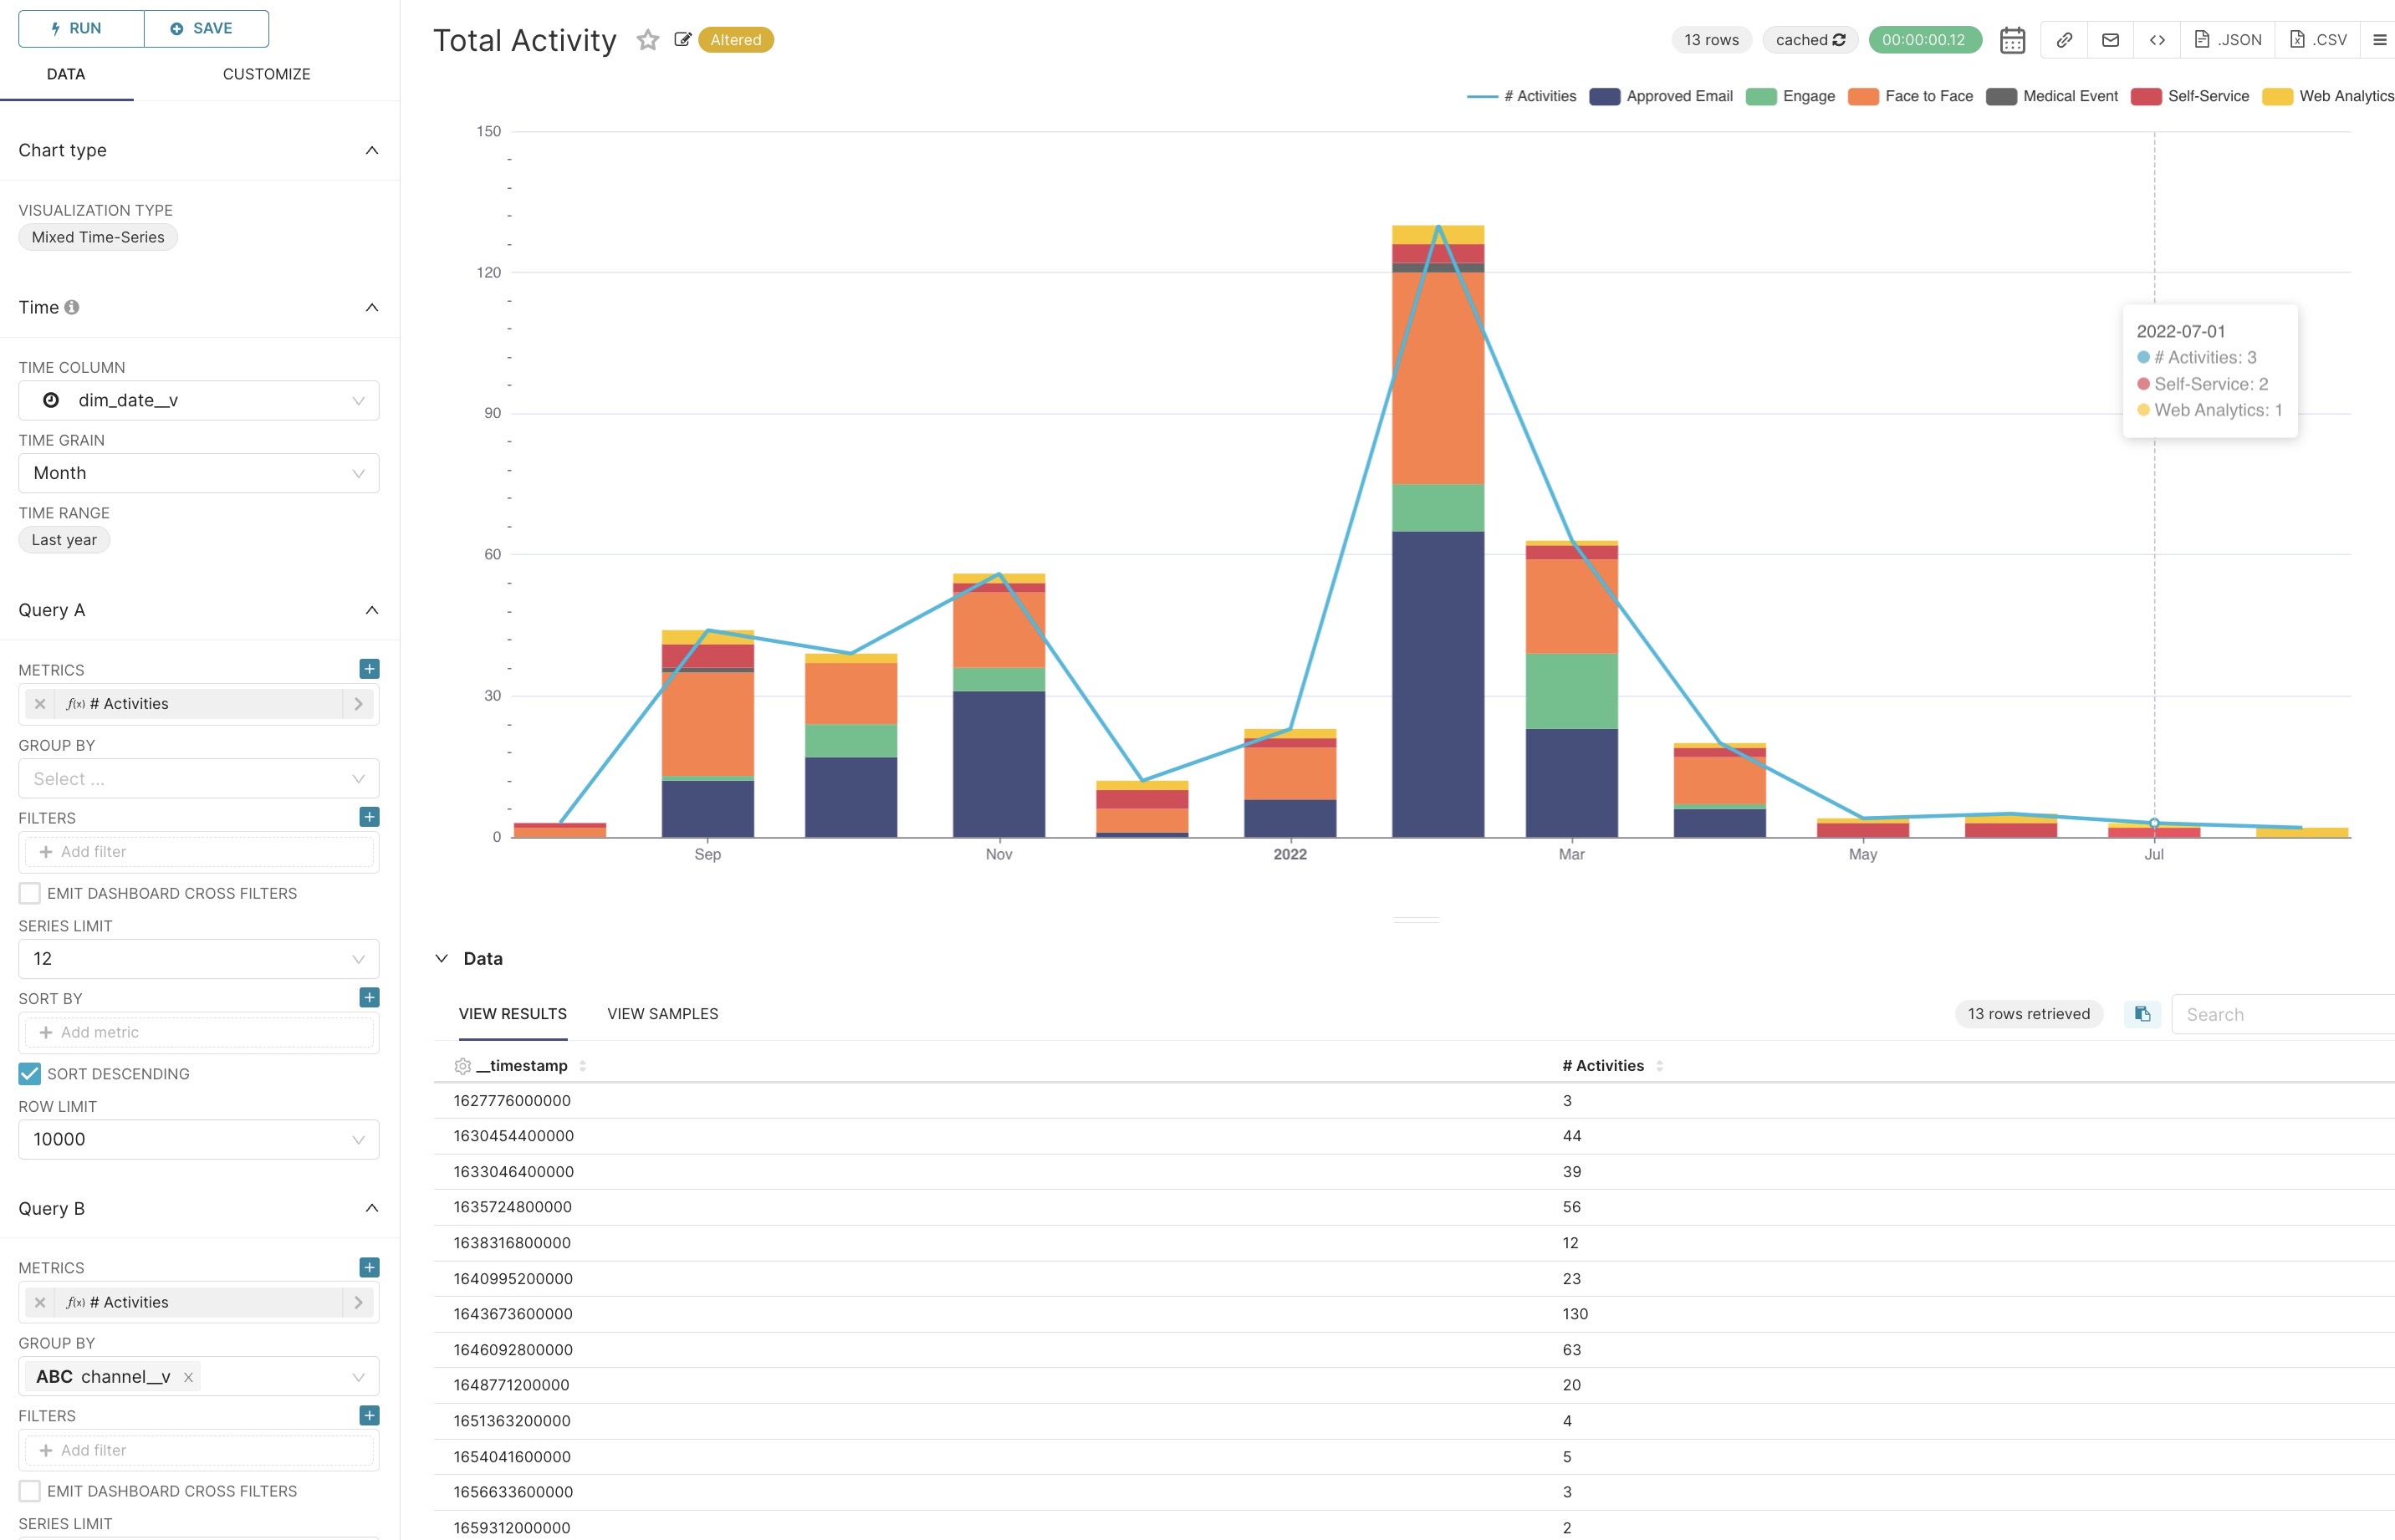Click the edit chart properties pencil icon

point(683,40)
